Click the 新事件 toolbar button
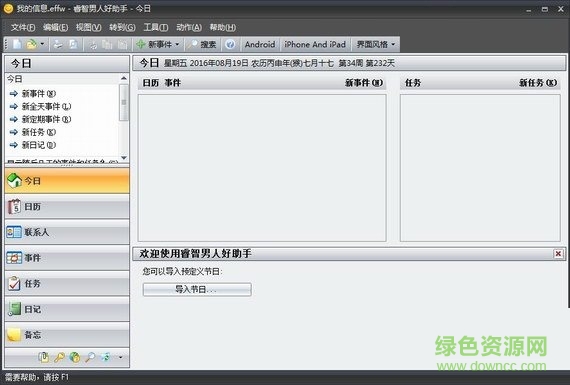The height and width of the screenshot is (385, 570). [154, 44]
